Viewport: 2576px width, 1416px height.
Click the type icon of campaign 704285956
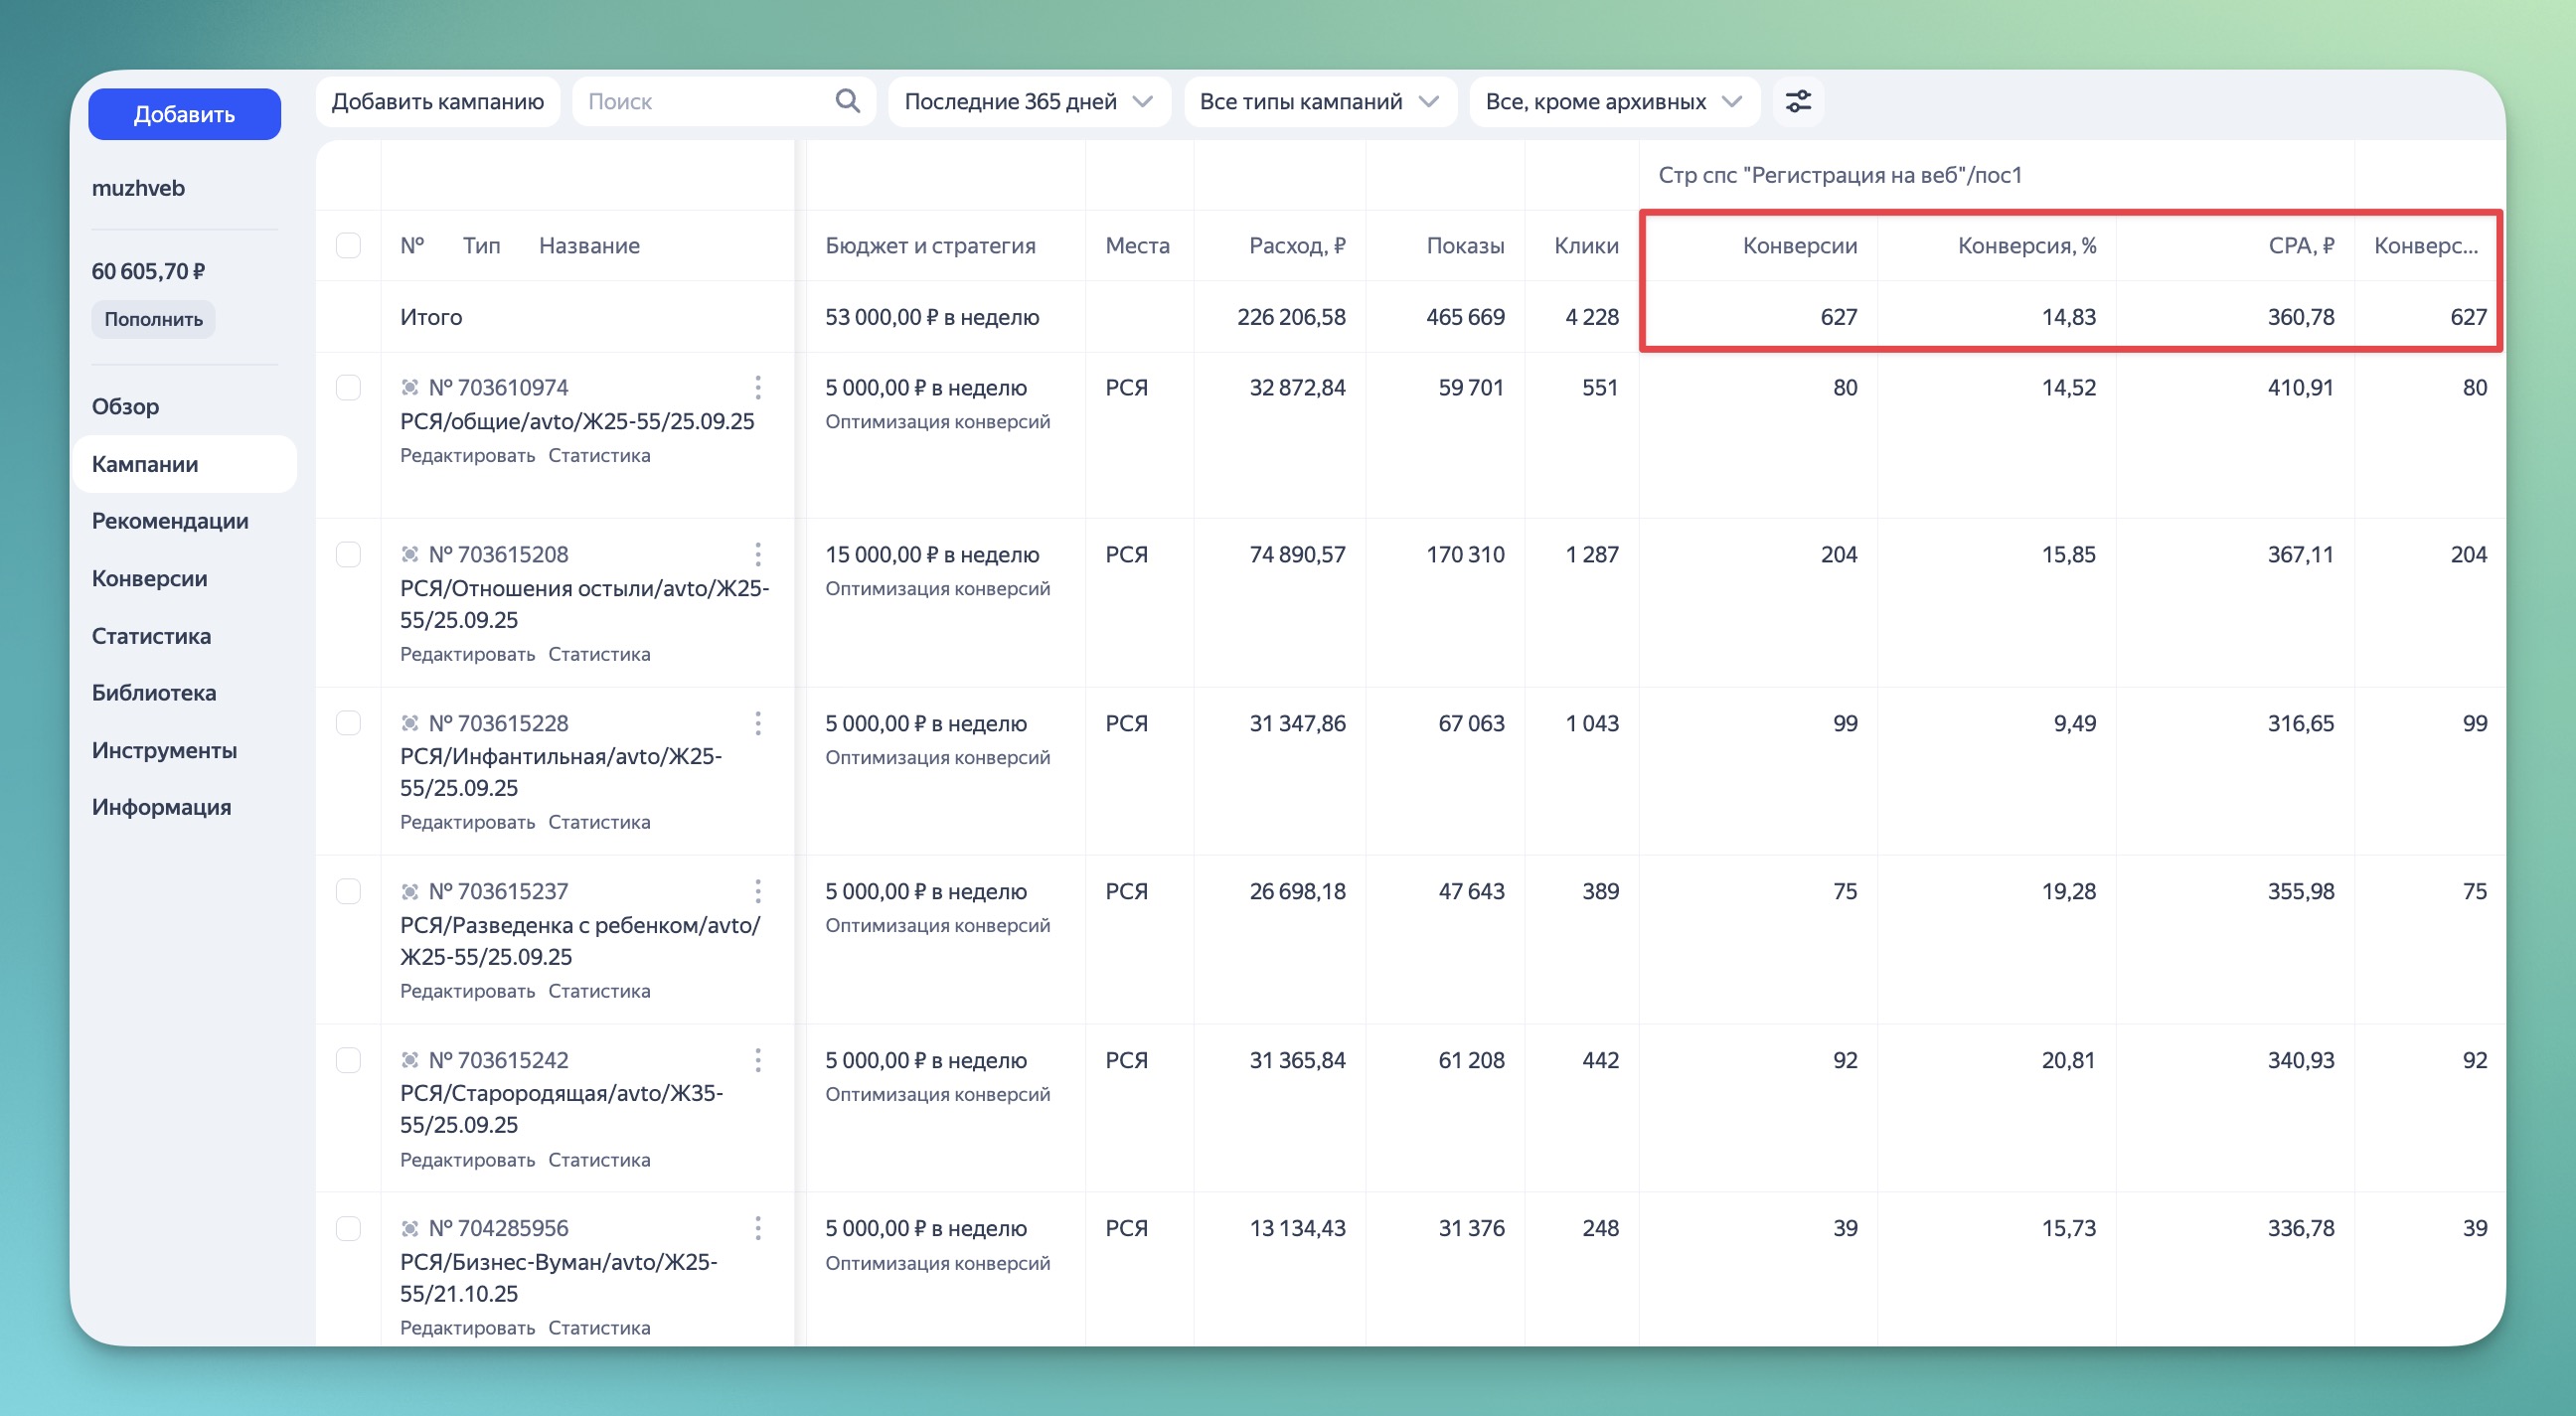click(409, 1228)
